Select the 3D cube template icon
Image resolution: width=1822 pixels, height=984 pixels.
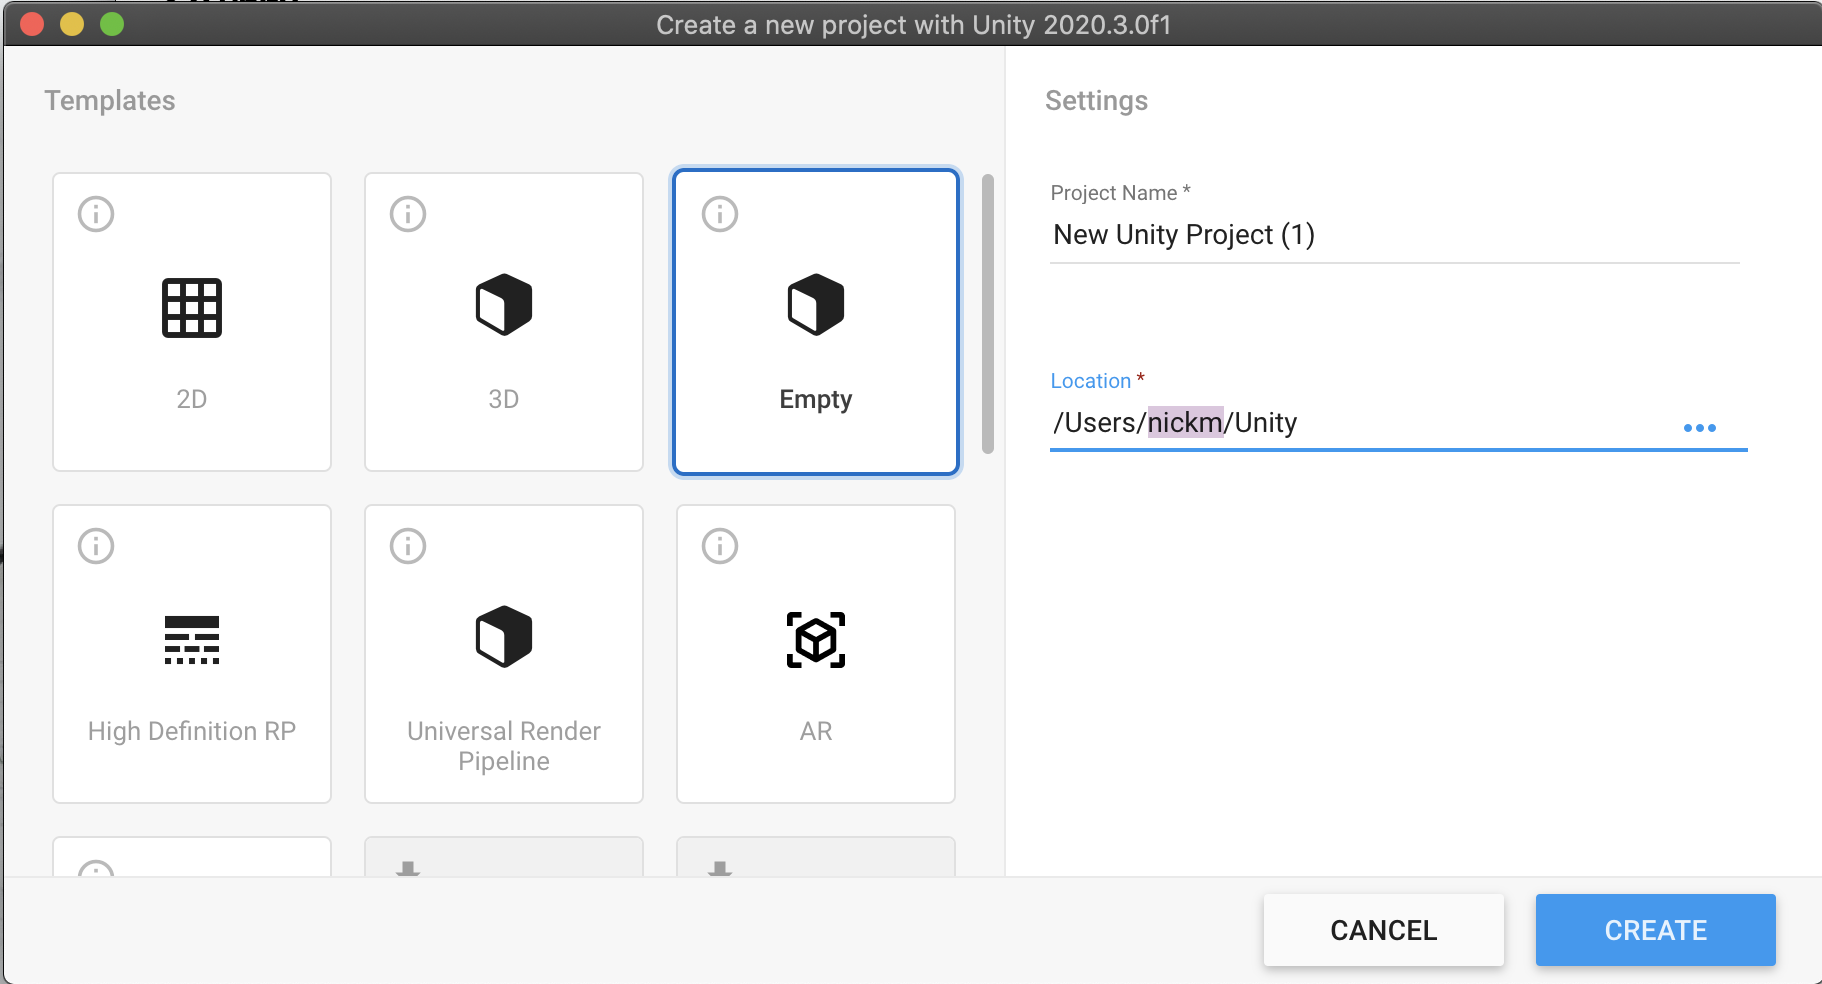tap(504, 305)
